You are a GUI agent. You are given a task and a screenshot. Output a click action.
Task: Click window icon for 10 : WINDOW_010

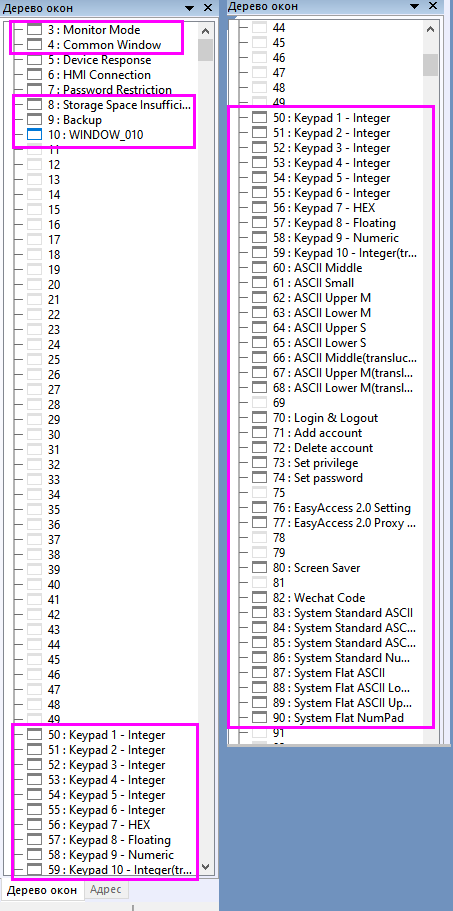tap(35, 135)
